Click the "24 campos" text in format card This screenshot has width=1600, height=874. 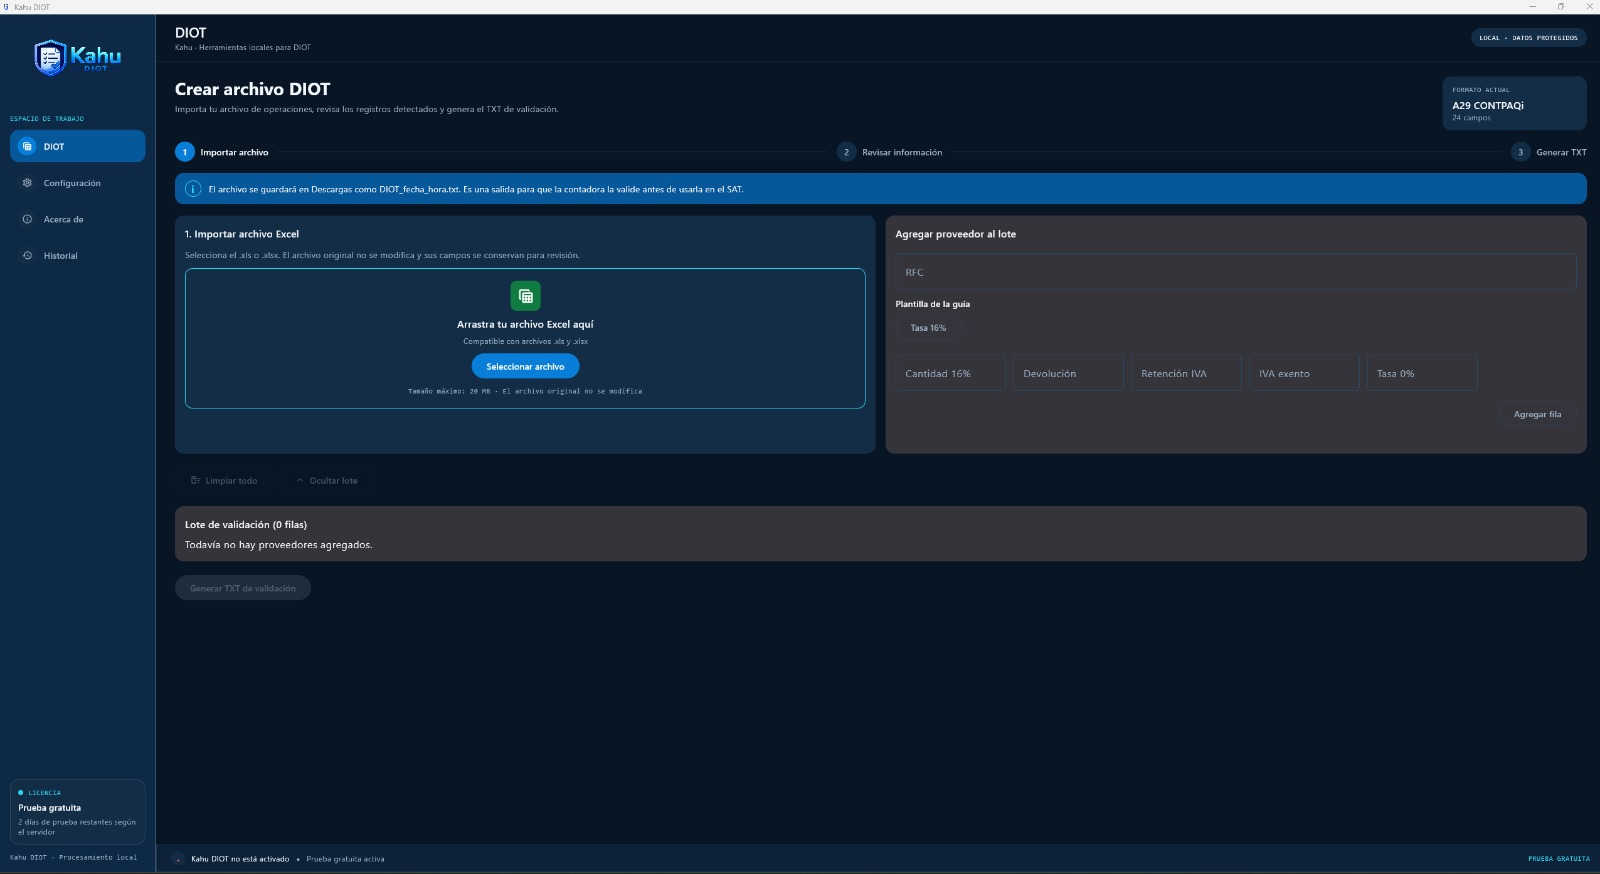[x=1471, y=118]
